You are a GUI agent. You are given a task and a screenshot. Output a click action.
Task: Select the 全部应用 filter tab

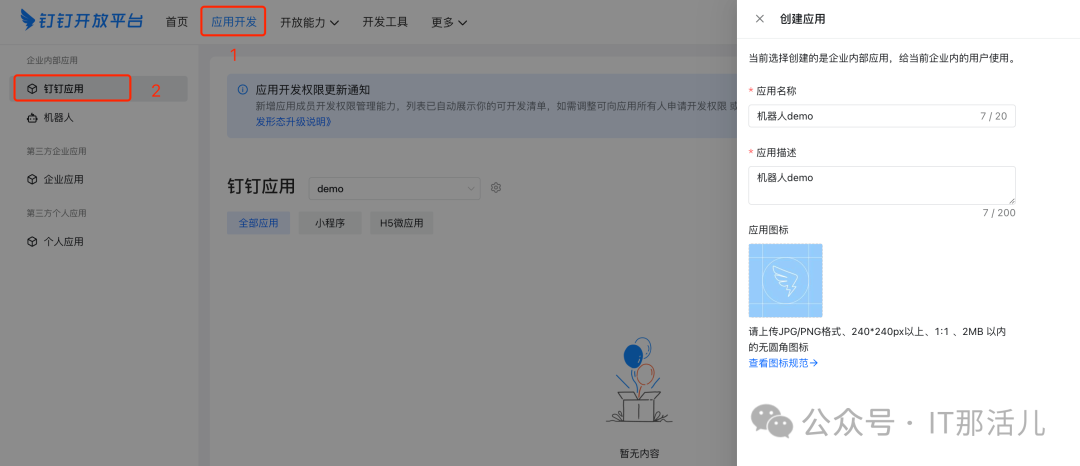pyautogui.click(x=258, y=223)
